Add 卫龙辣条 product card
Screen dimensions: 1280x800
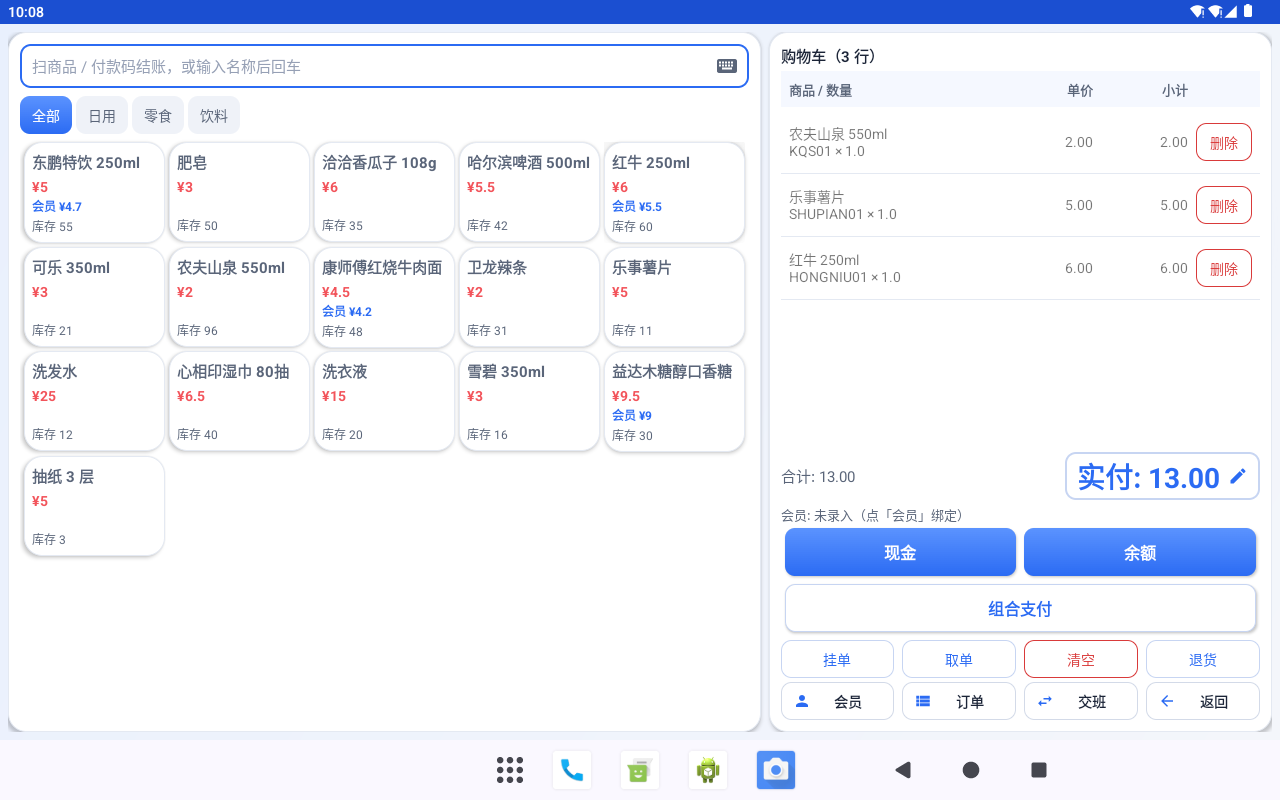coord(529,298)
